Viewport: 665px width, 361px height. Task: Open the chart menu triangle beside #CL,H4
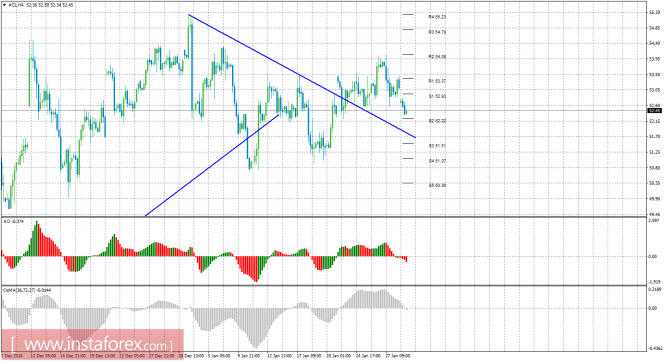(5, 5)
